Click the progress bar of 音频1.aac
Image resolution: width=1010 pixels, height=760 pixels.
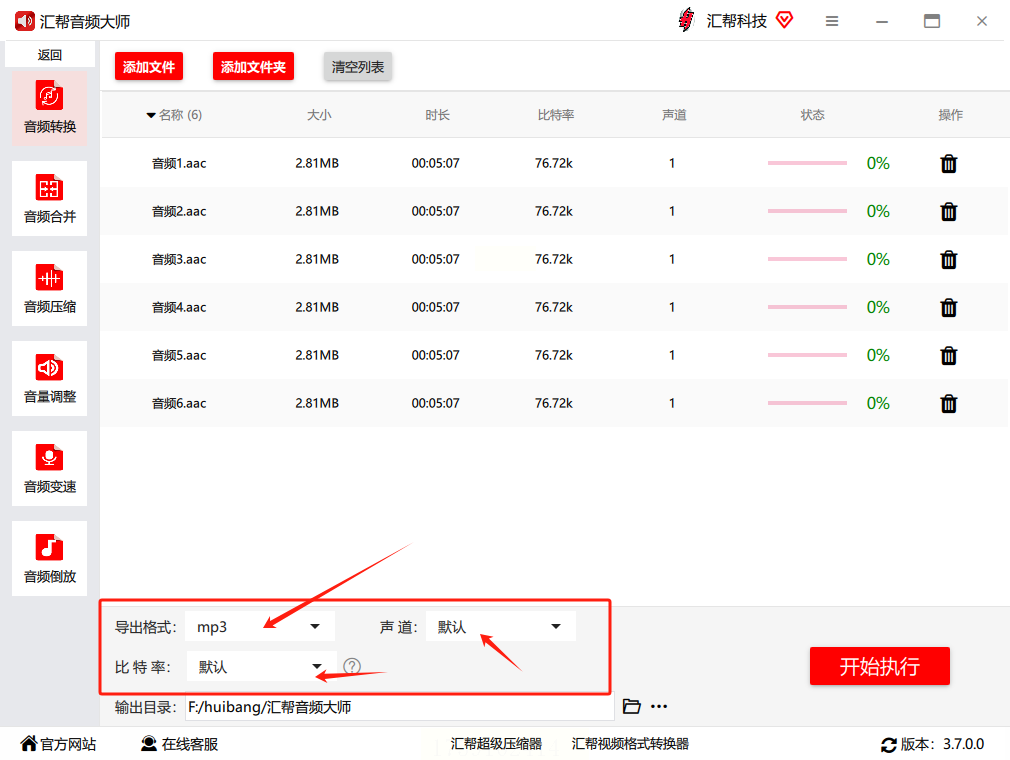[x=807, y=164]
